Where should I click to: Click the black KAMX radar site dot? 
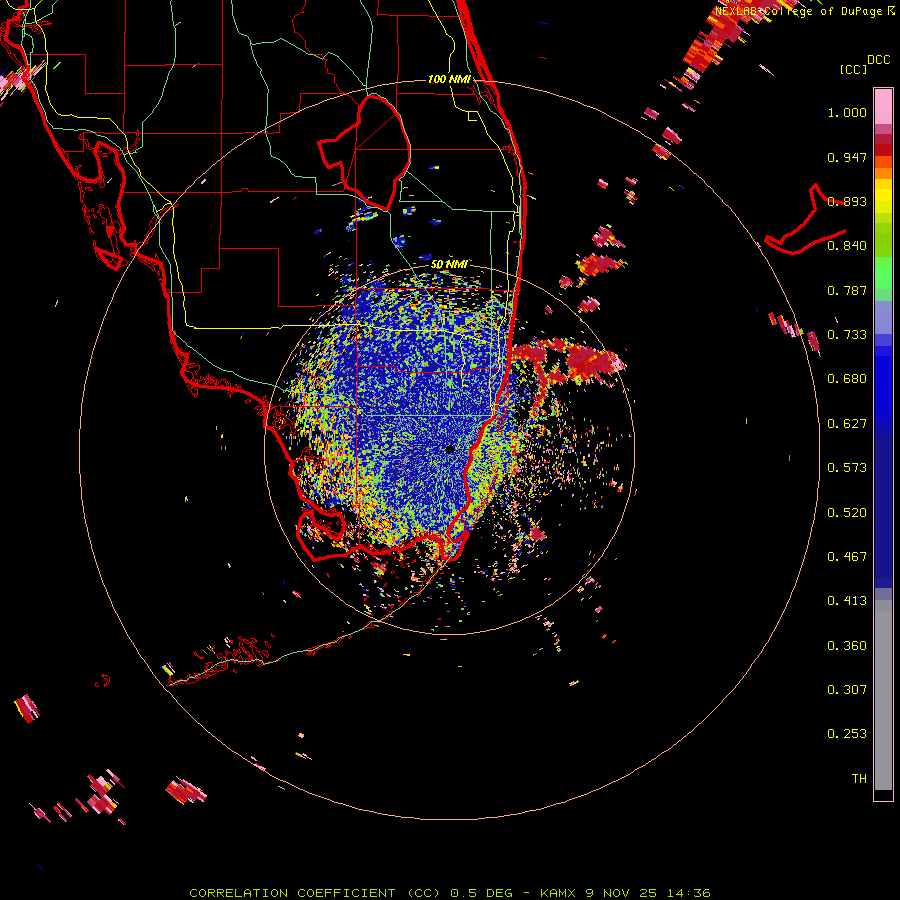(x=450, y=449)
